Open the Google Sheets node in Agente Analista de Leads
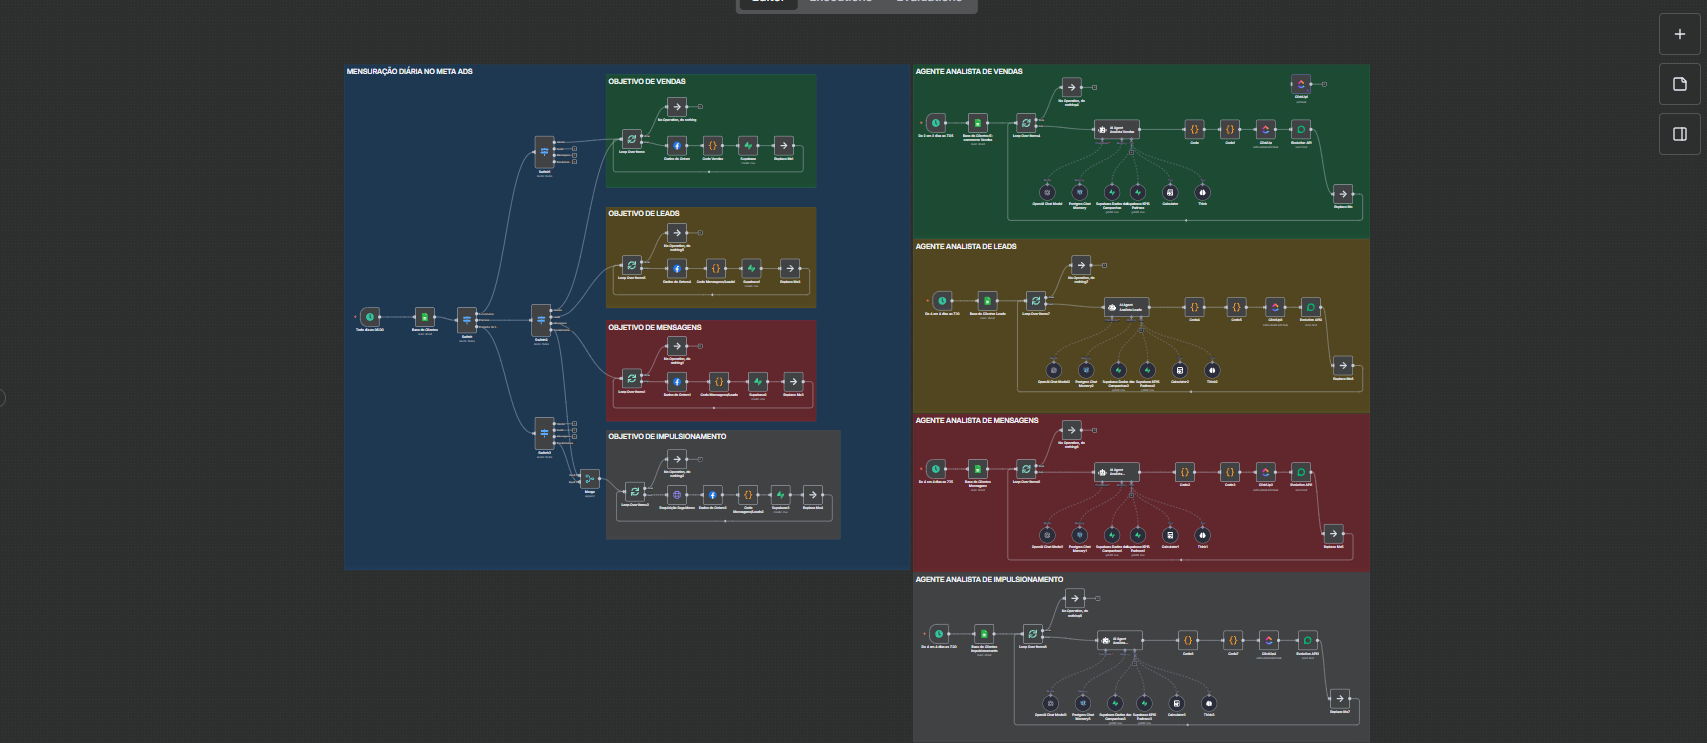Screen dimensions: 1707x743 pyautogui.click(x=987, y=301)
